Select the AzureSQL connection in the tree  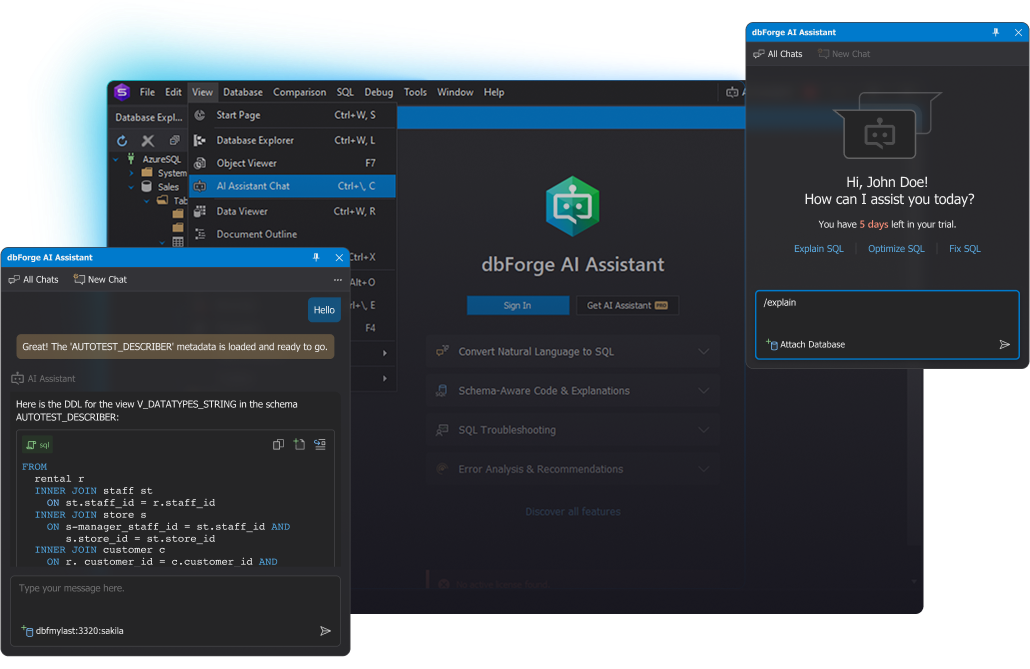tap(161, 159)
